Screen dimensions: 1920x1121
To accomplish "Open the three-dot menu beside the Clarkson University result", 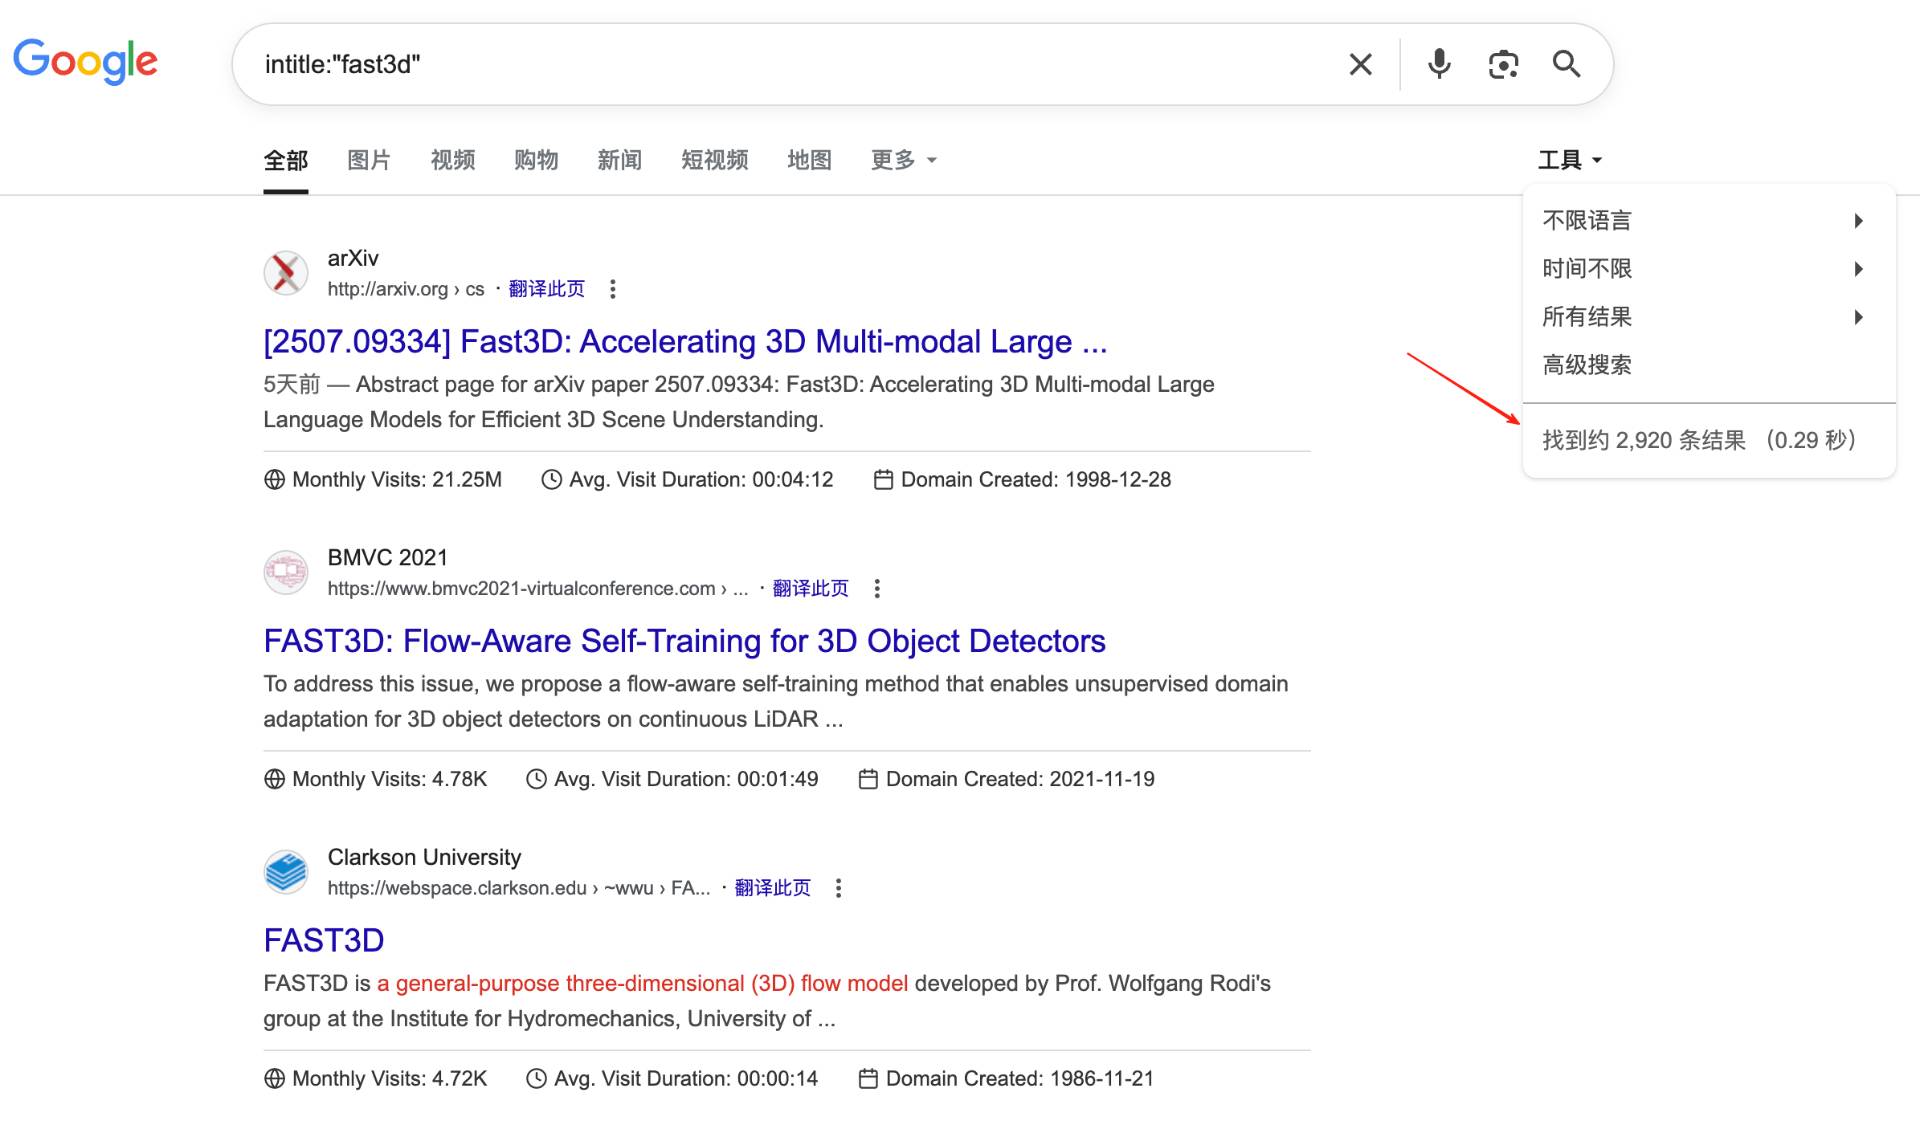I will point(838,888).
